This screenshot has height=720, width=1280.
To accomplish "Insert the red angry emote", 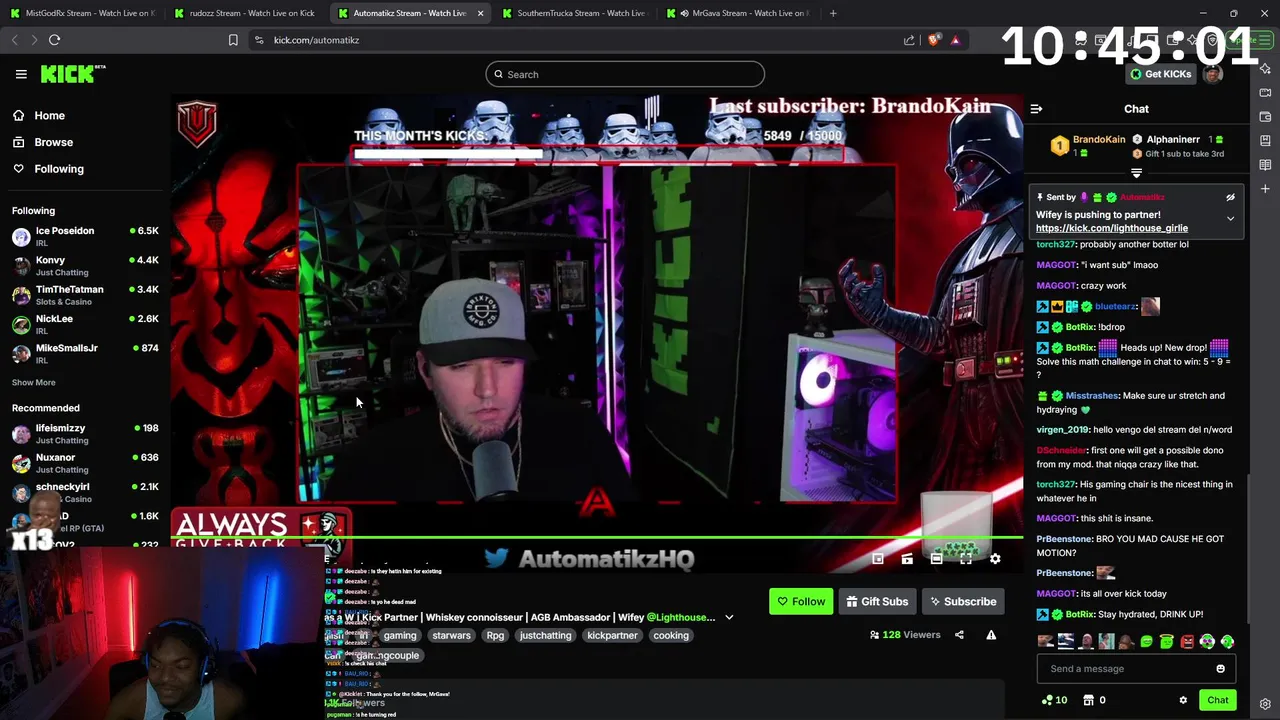I will pyautogui.click(x=1187, y=642).
